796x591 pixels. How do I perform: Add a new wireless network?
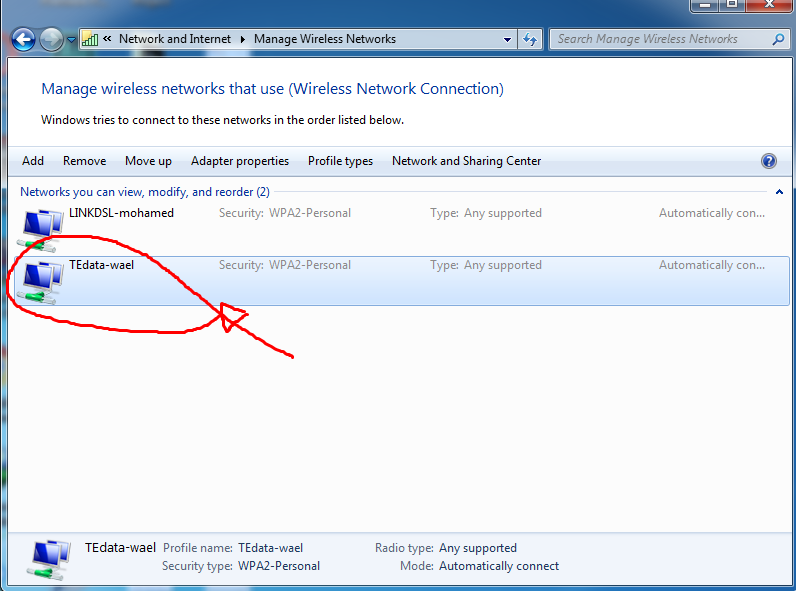tap(33, 161)
